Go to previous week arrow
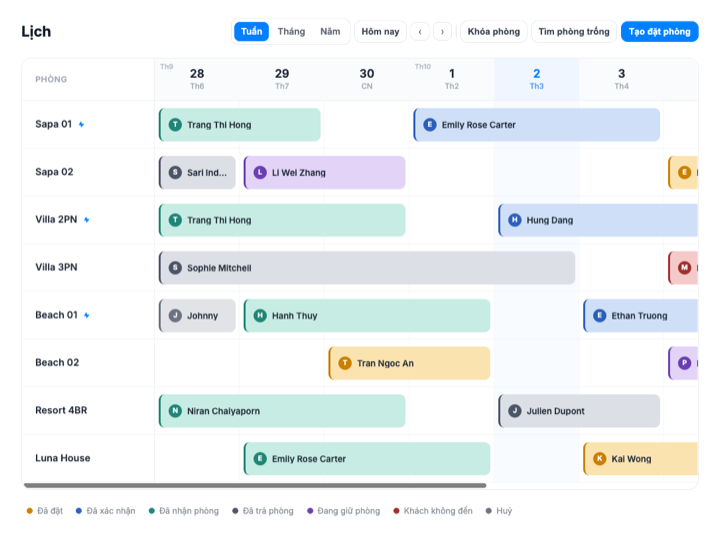 [x=420, y=32]
